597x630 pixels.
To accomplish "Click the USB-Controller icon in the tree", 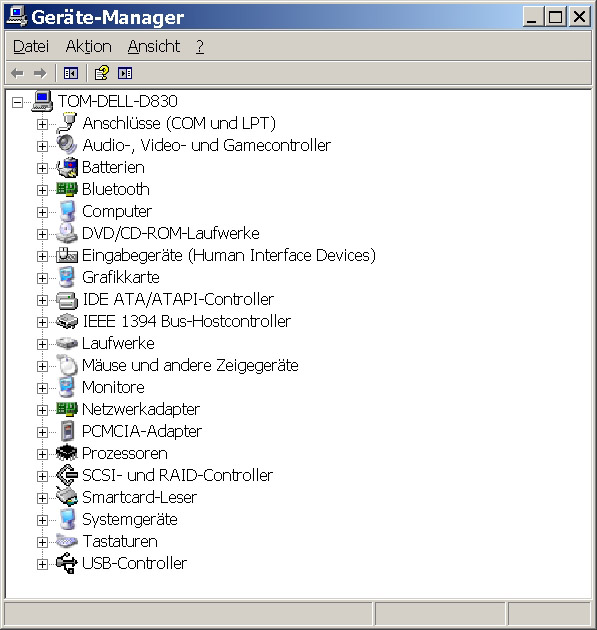I will 67,563.
